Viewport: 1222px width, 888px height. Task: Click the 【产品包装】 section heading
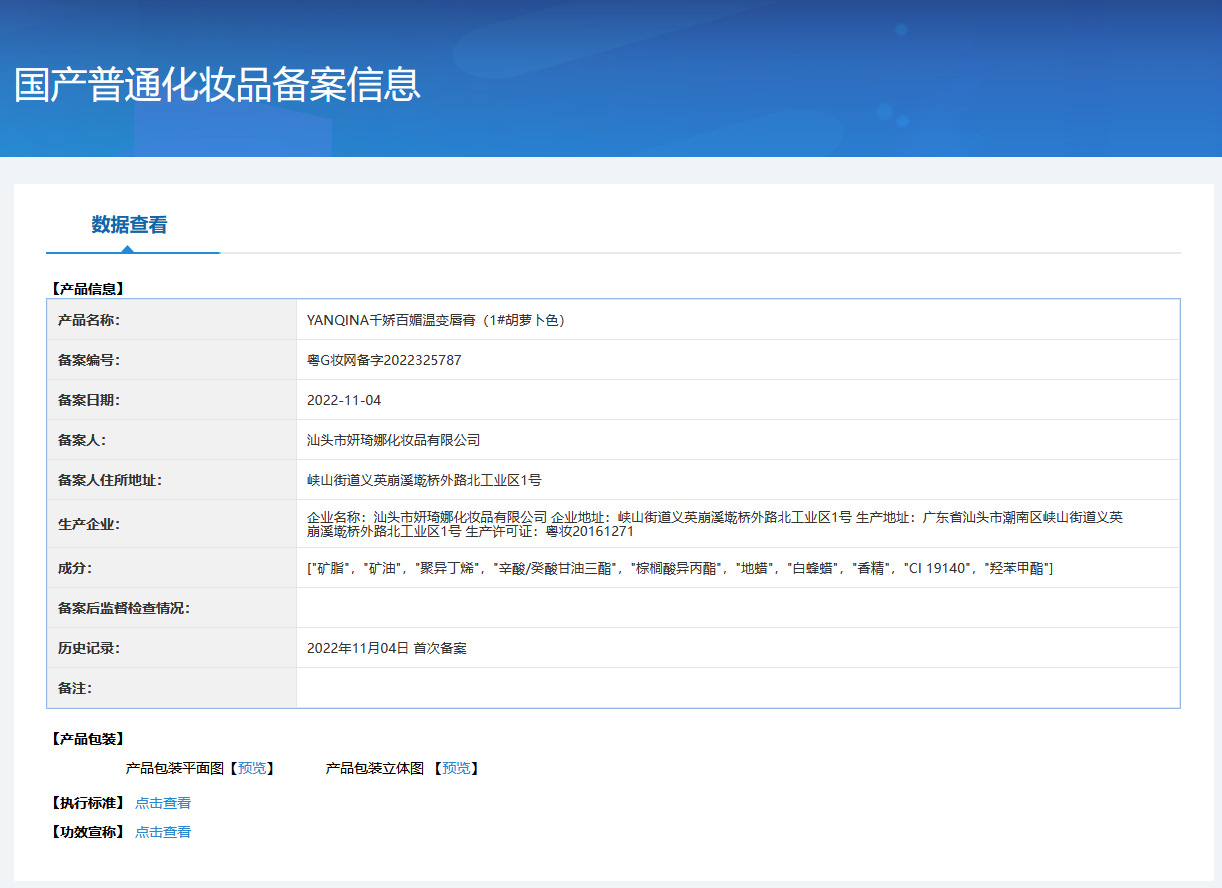click(87, 739)
